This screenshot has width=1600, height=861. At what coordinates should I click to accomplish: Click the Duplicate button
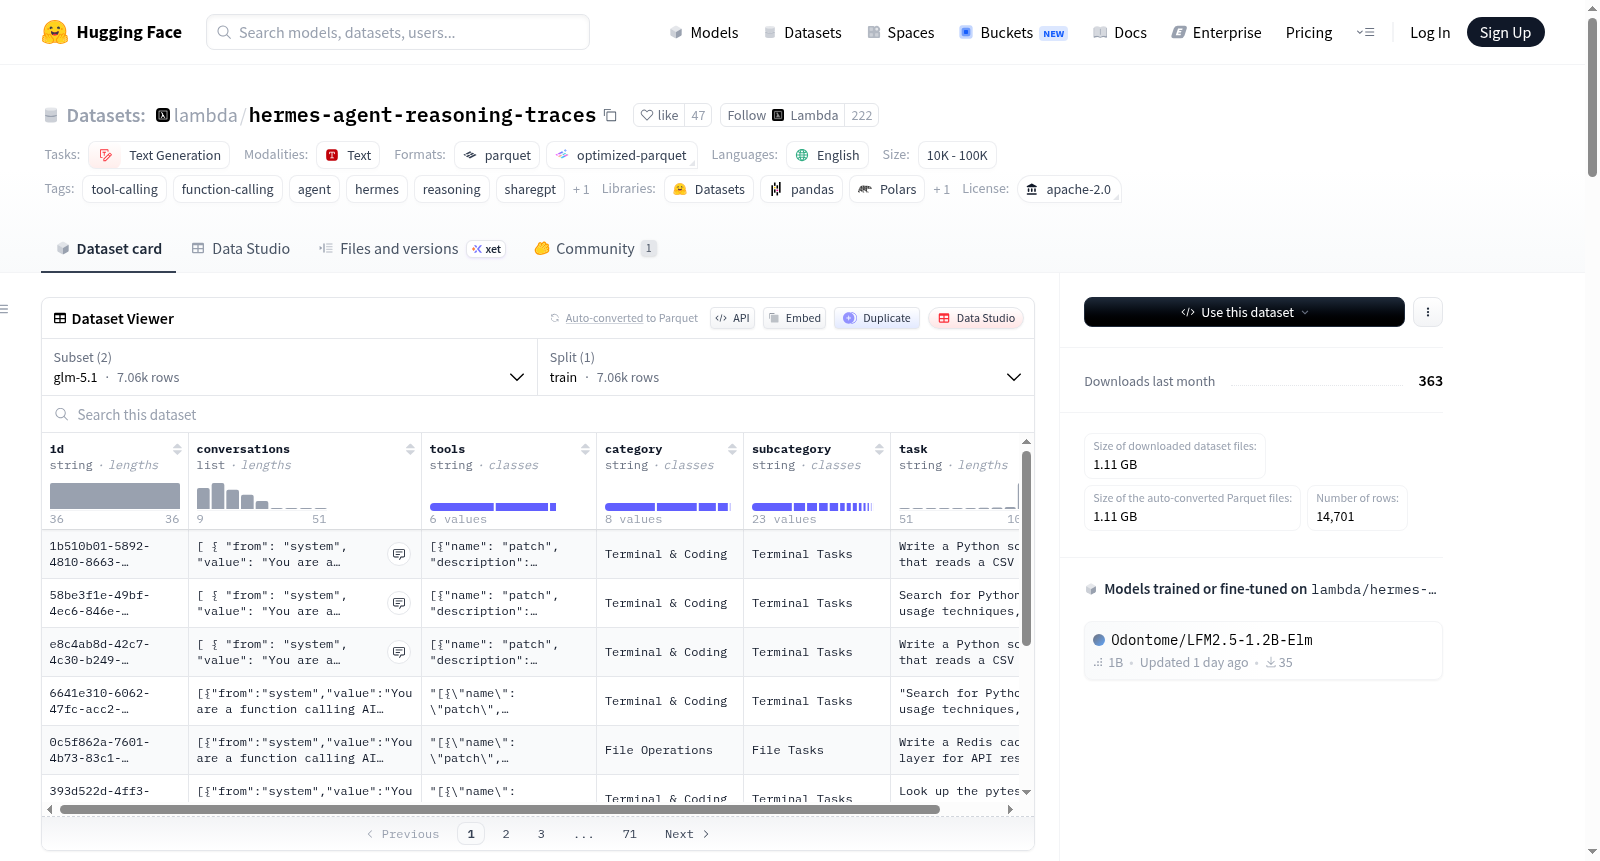coord(877,318)
